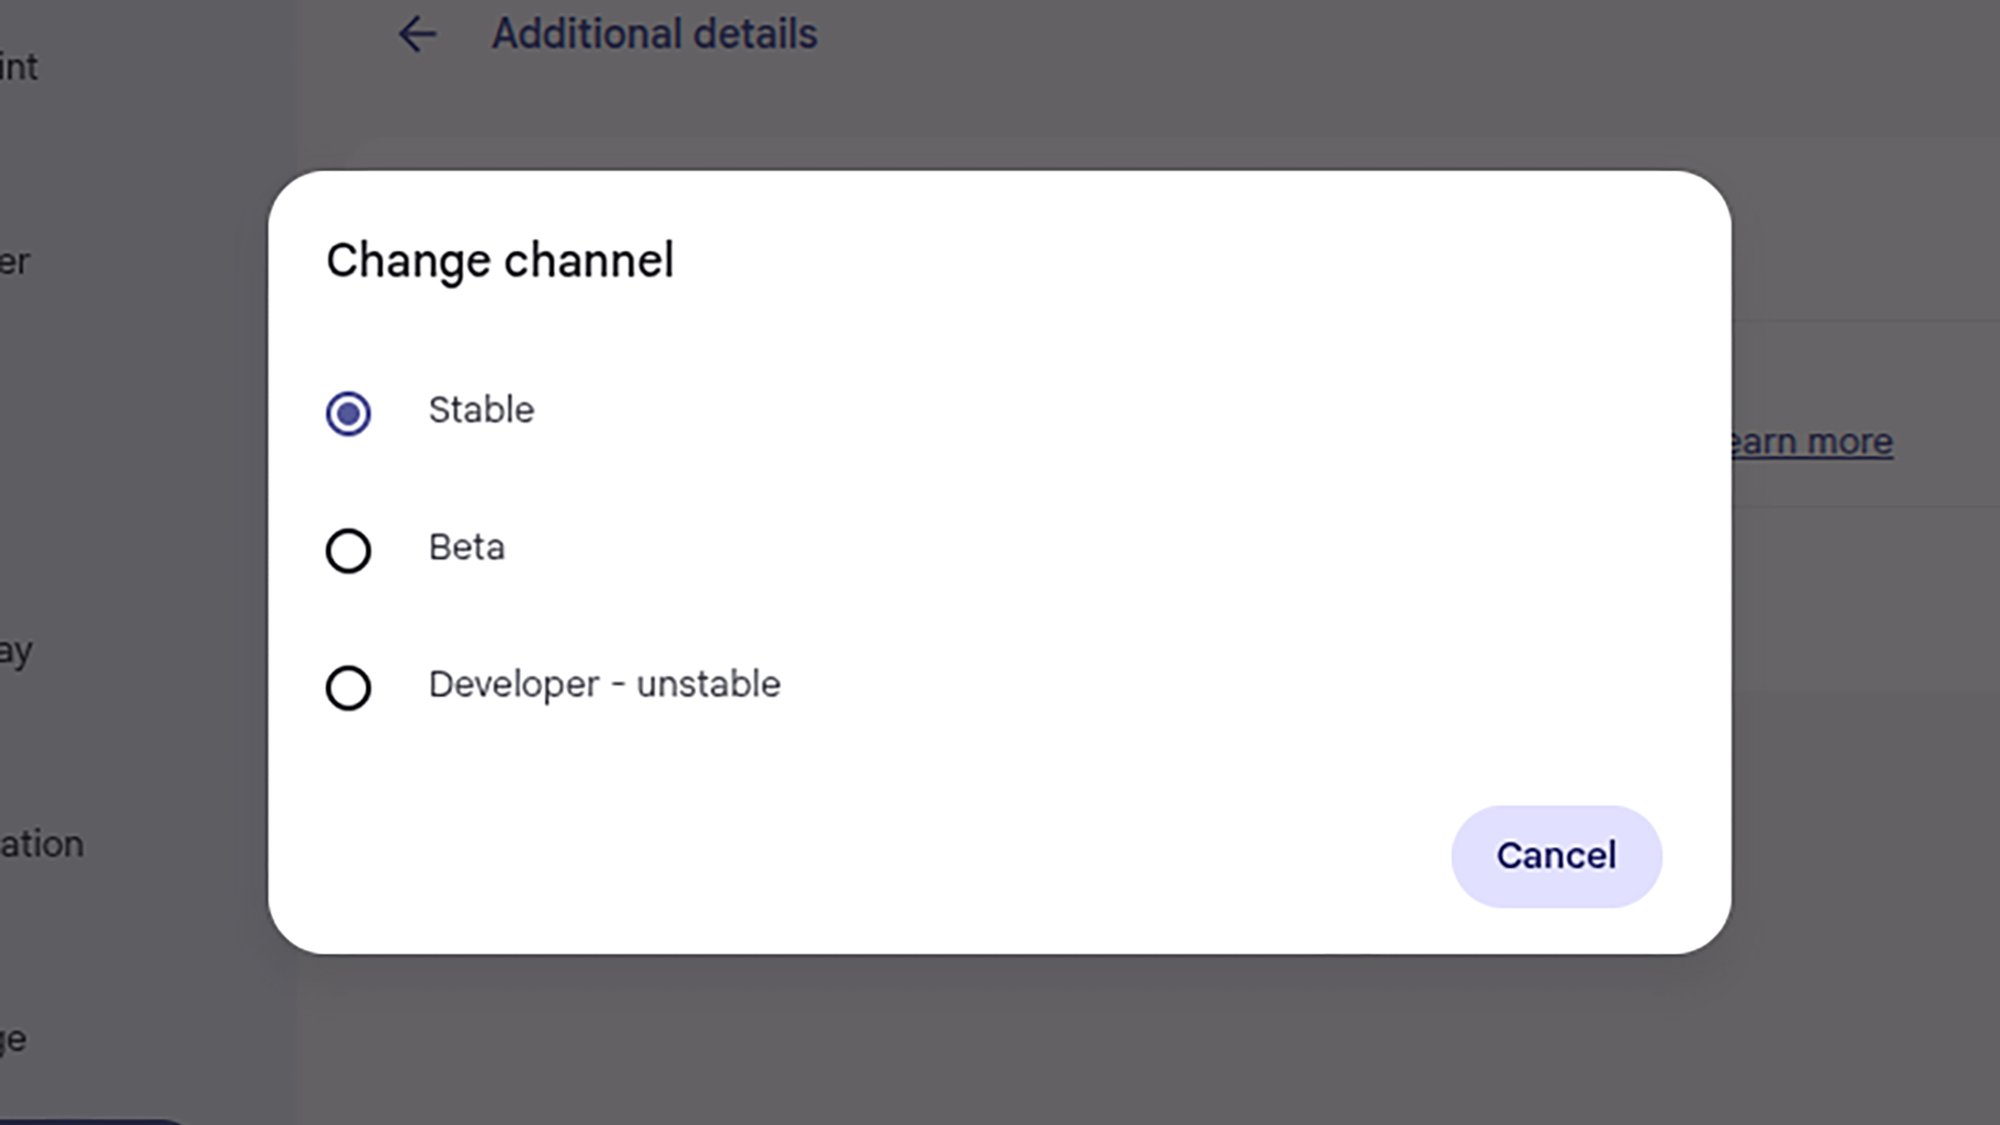This screenshot has height=1125, width=2000.
Task: Click the dark pill button under the sidebar
Action: point(90,1121)
